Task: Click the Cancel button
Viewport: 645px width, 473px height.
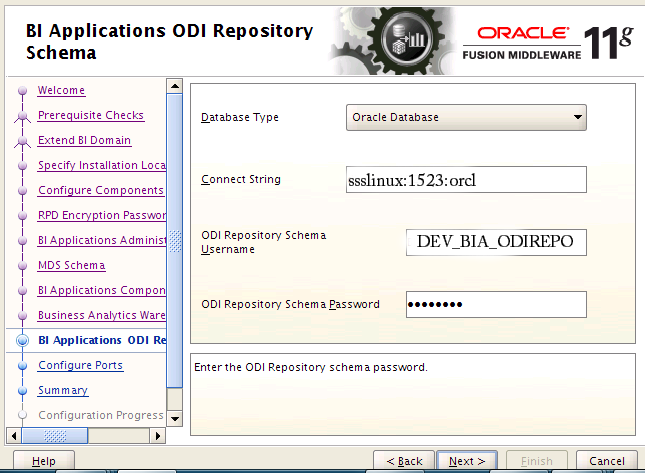Action: (x=607, y=461)
